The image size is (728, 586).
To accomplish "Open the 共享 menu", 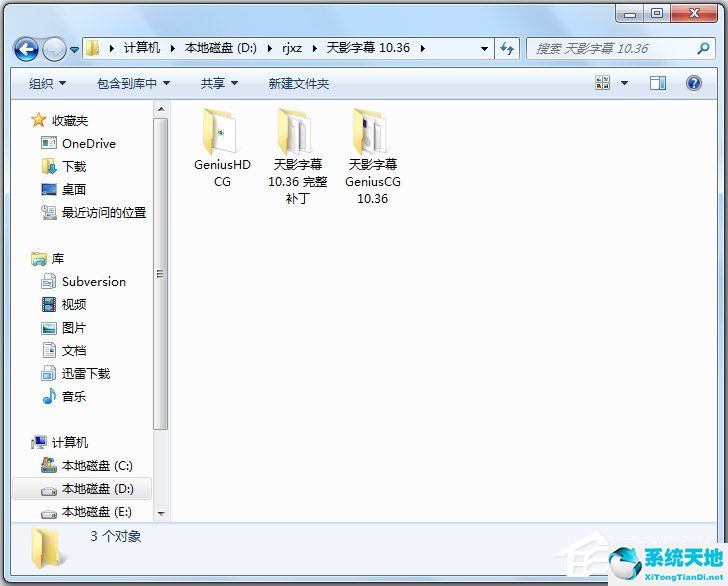I will (x=219, y=84).
